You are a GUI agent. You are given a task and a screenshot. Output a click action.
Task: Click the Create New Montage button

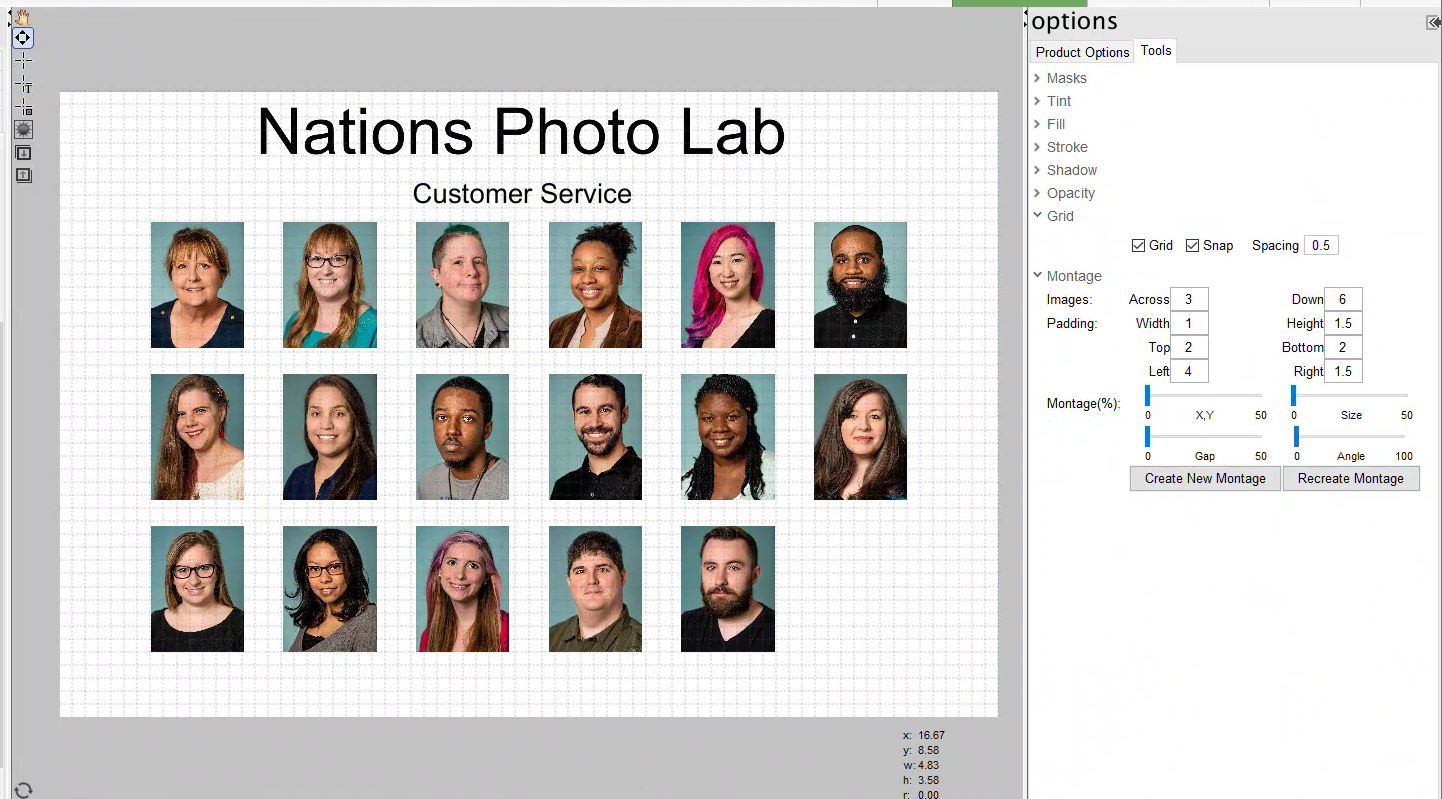(1205, 478)
